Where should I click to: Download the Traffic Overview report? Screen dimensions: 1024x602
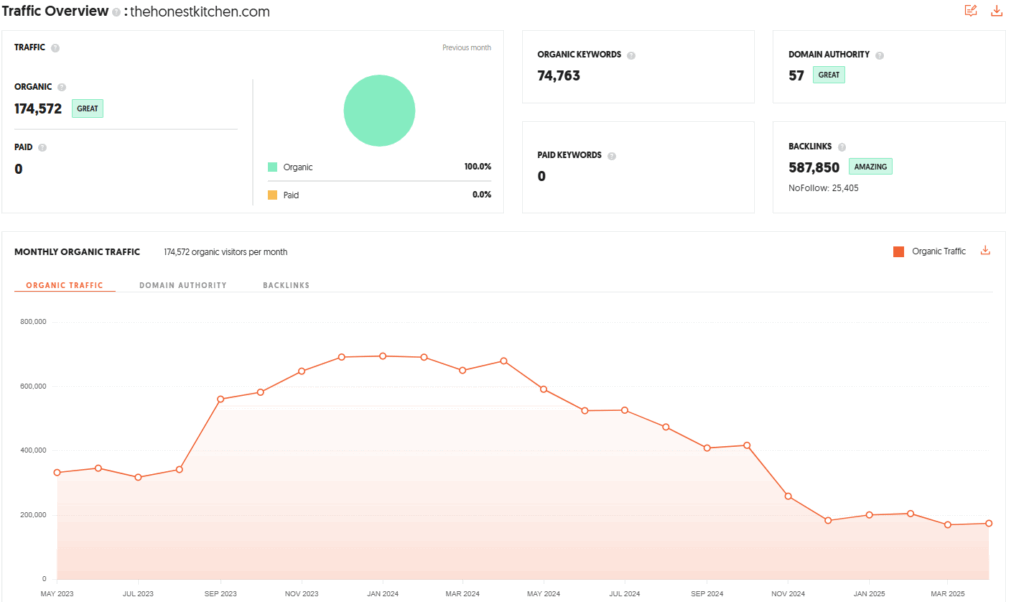(997, 10)
